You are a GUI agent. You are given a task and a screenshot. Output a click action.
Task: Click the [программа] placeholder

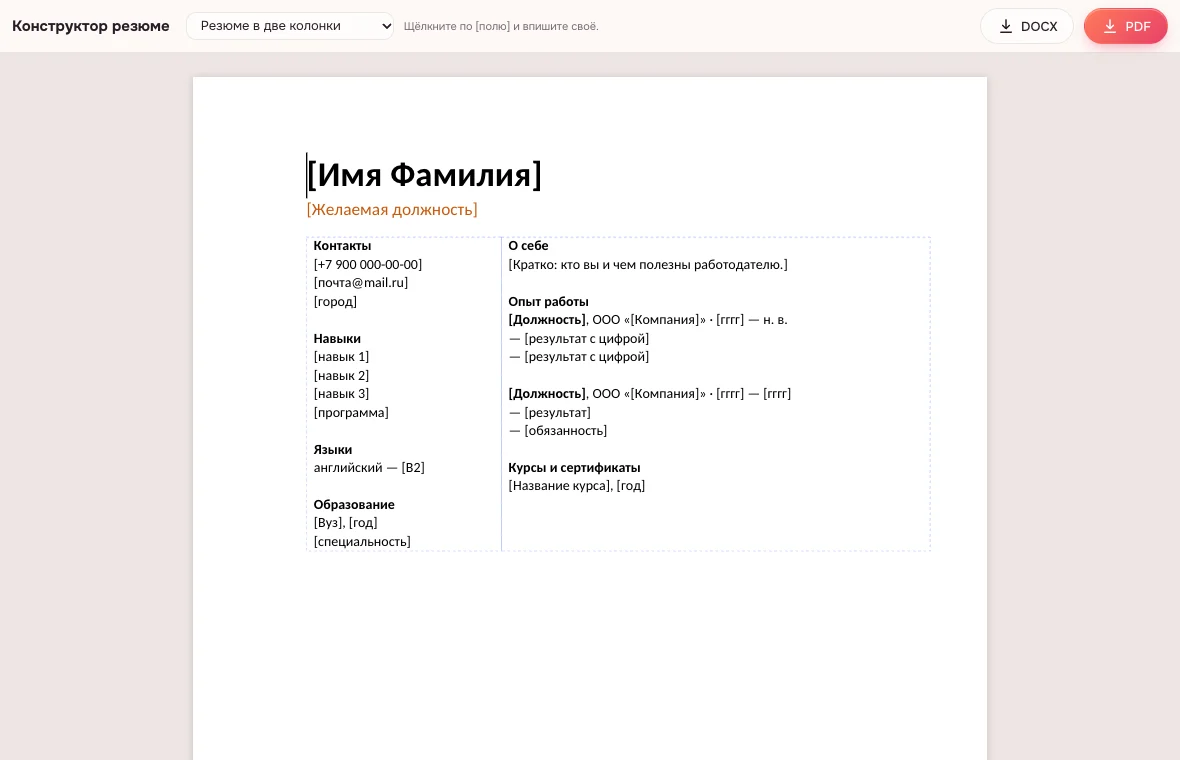pos(351,412)
